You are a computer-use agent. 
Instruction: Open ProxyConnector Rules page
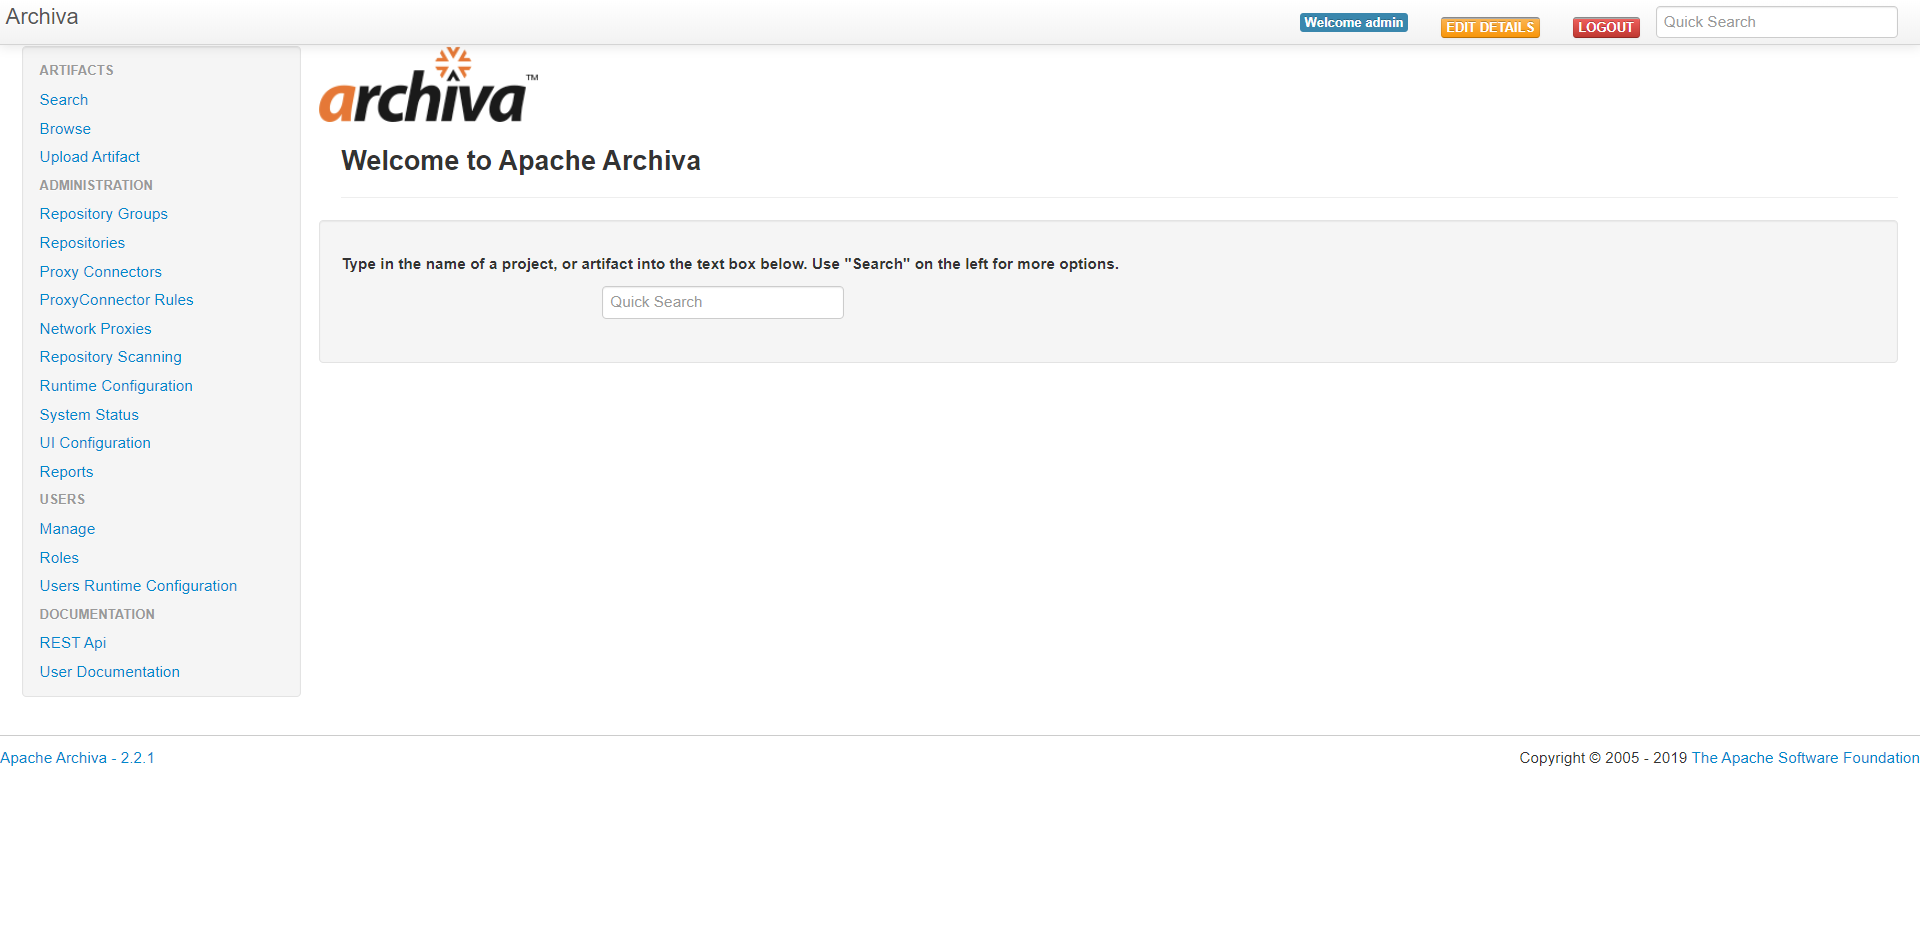116,300
